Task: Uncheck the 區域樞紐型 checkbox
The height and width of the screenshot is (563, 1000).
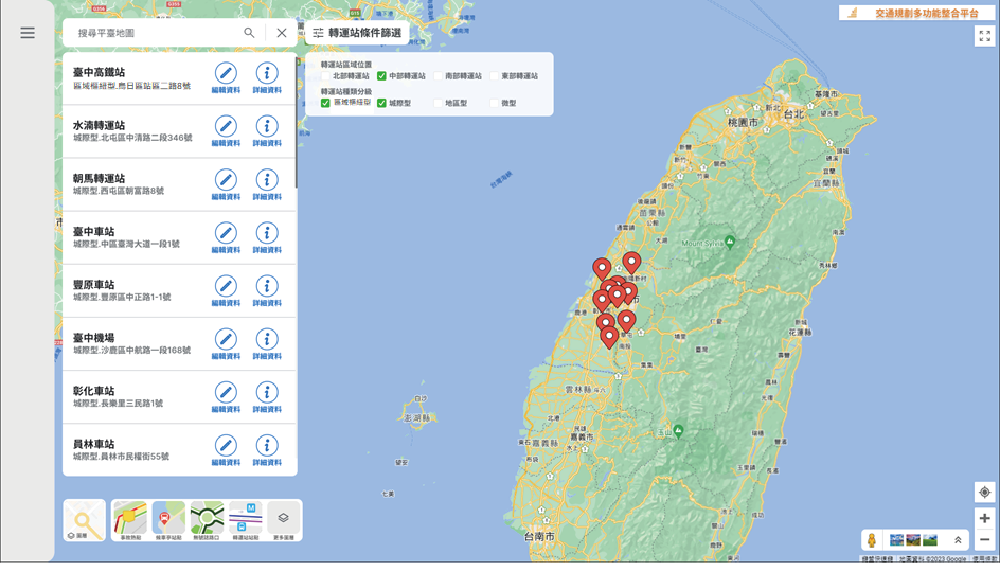Action: coord(325,103)
